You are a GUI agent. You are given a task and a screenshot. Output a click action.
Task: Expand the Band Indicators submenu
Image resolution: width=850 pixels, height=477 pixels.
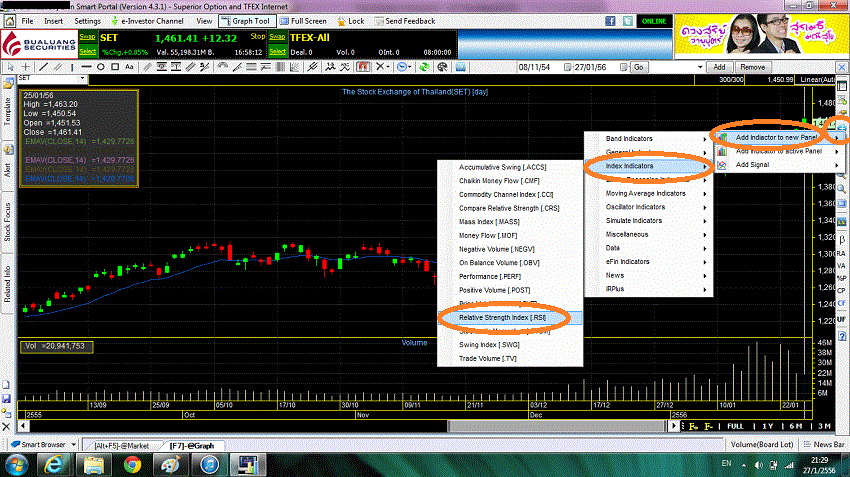point(649,139)
